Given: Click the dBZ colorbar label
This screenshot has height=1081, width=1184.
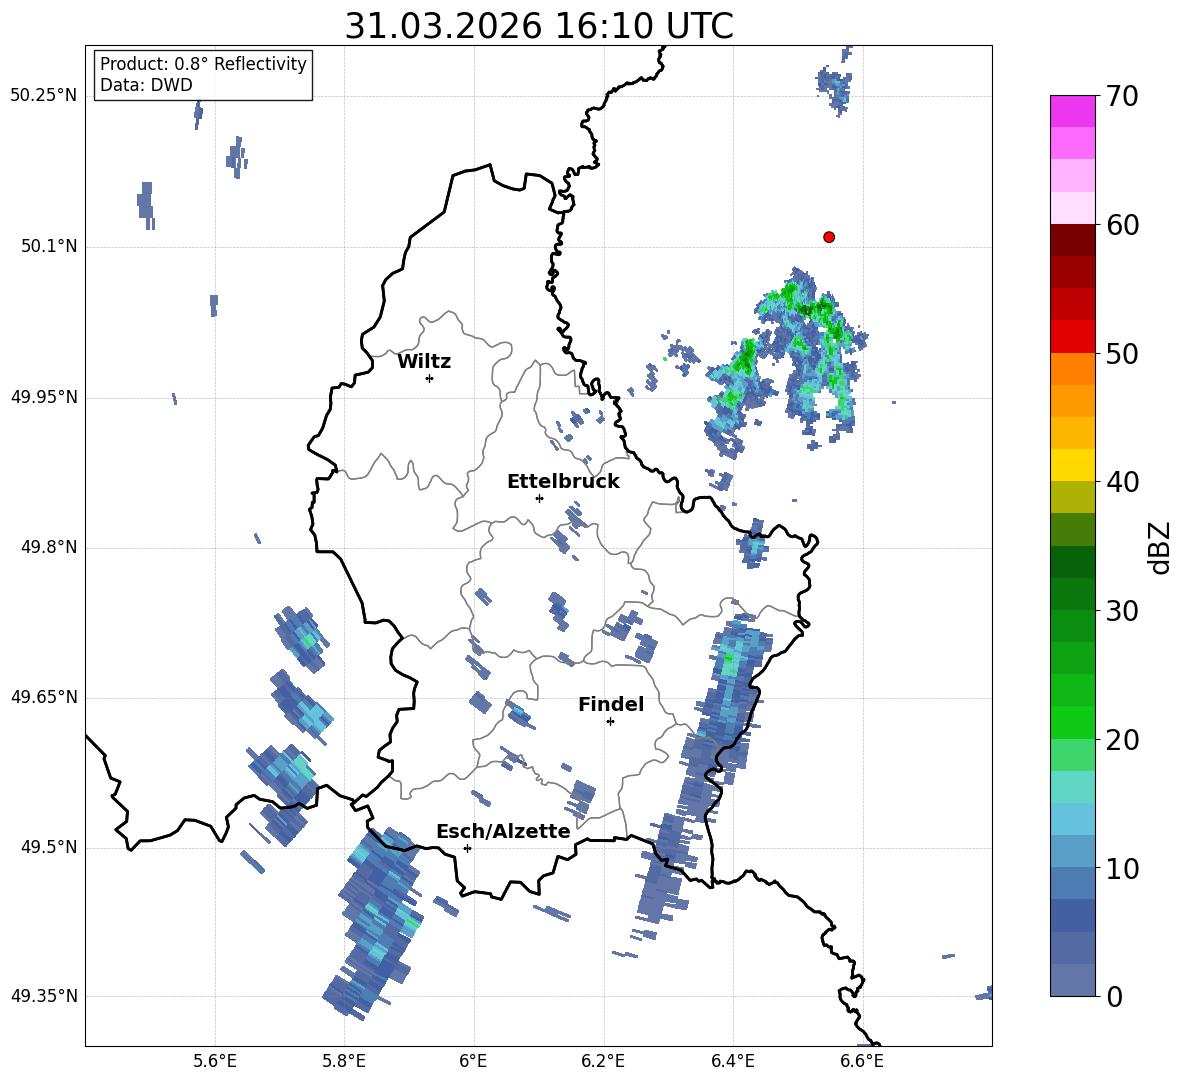Looking at the screenshot, I should click(x=1159, y=547).
